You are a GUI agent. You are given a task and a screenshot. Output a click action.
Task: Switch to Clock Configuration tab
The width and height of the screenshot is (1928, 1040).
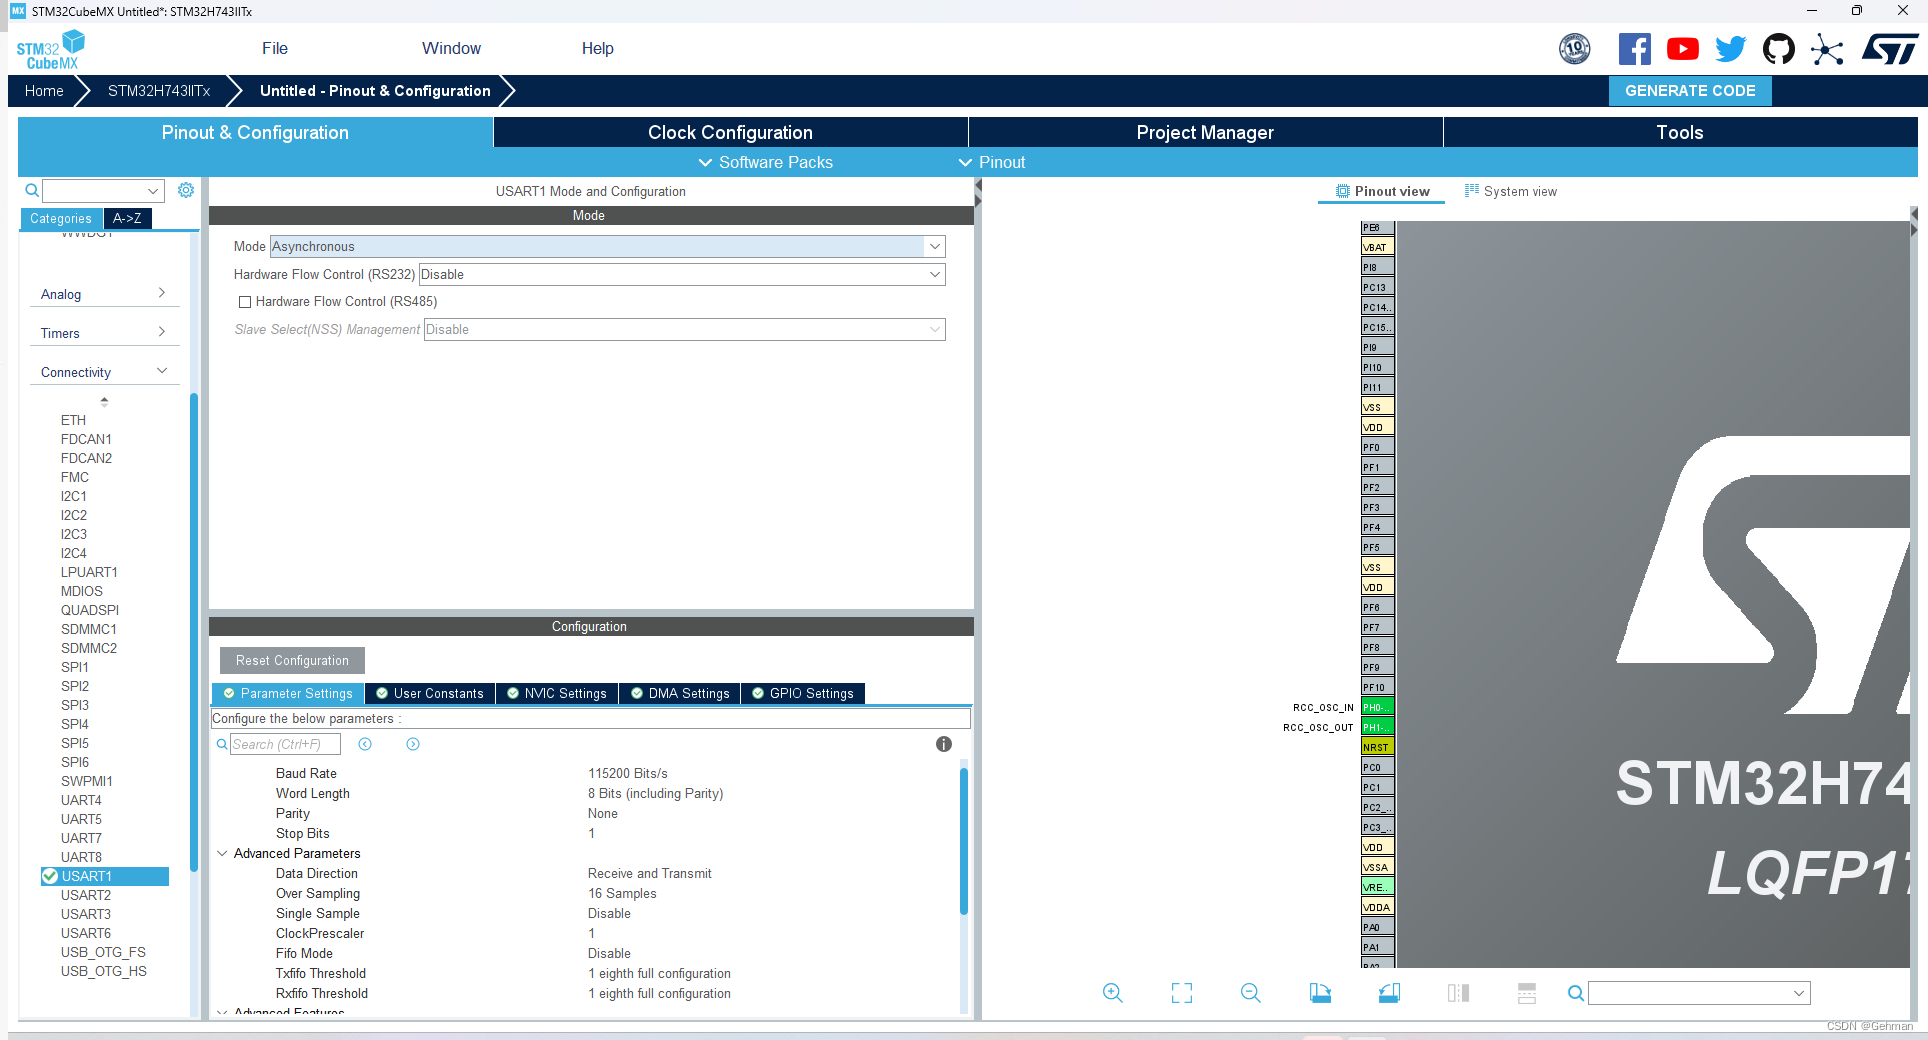[x=730, y=132]
